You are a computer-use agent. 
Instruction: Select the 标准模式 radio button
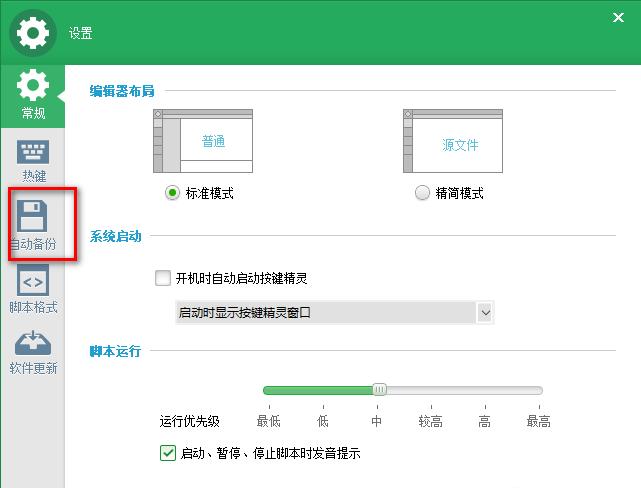tap(172, 193)
